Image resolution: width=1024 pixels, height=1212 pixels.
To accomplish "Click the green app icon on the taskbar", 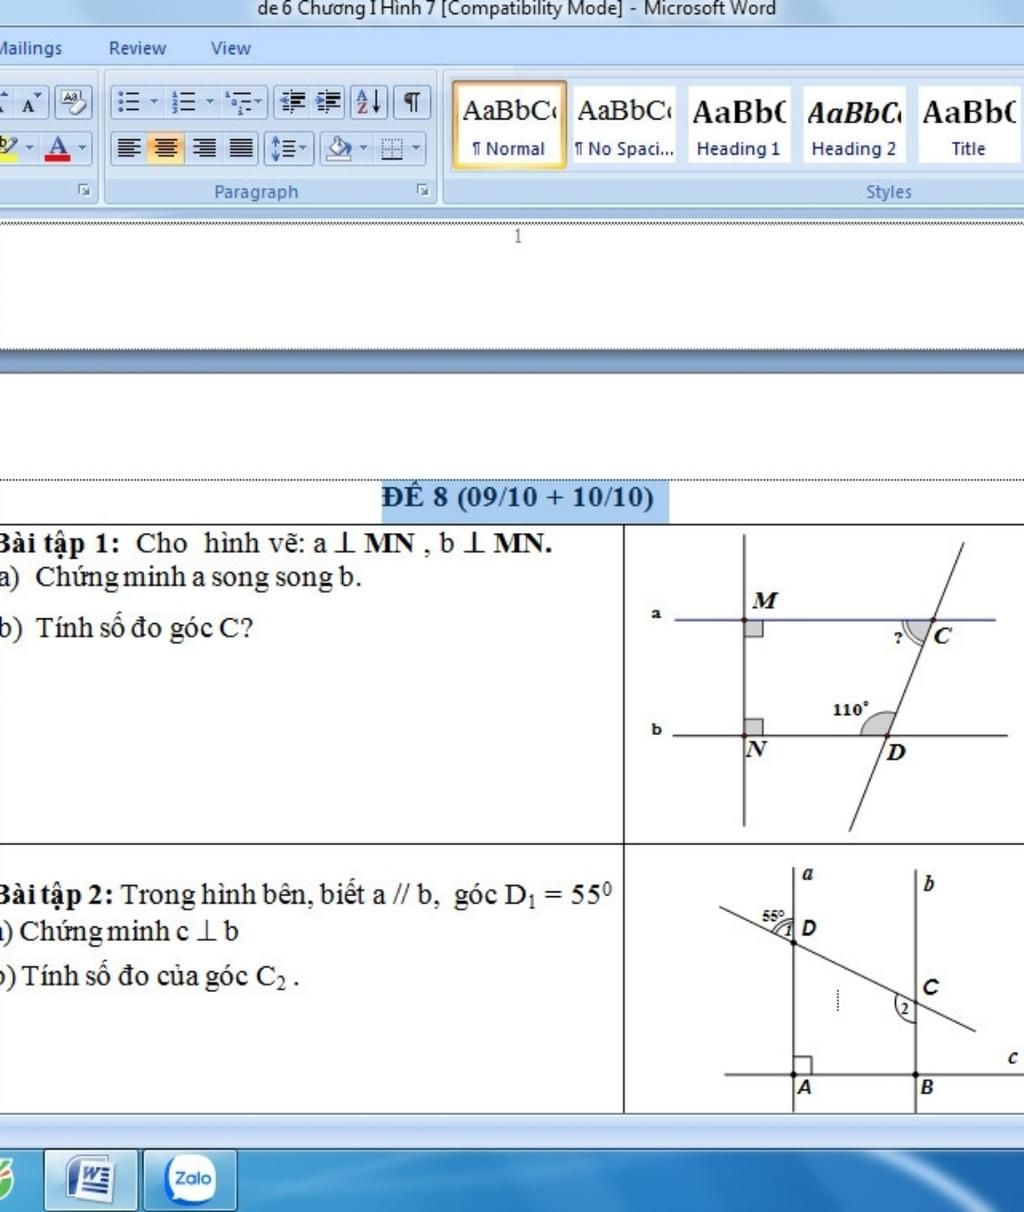I will pyautogui.click(x=6, y=1178).
